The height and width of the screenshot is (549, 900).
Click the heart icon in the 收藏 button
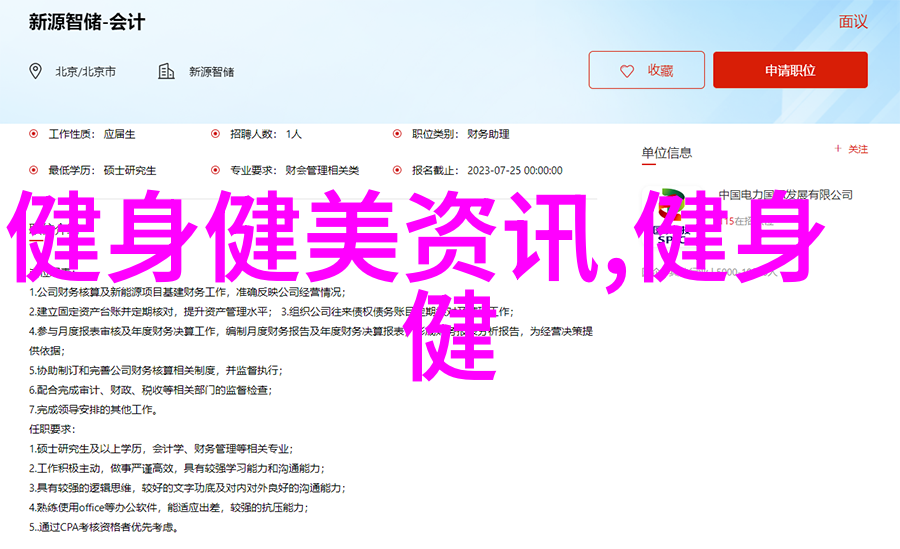627,71
